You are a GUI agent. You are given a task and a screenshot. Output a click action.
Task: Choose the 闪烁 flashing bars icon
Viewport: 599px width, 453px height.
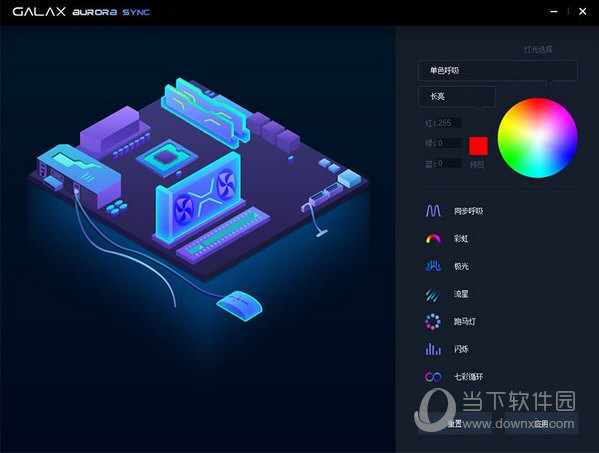pyautogui.click(x=433, y=349)
